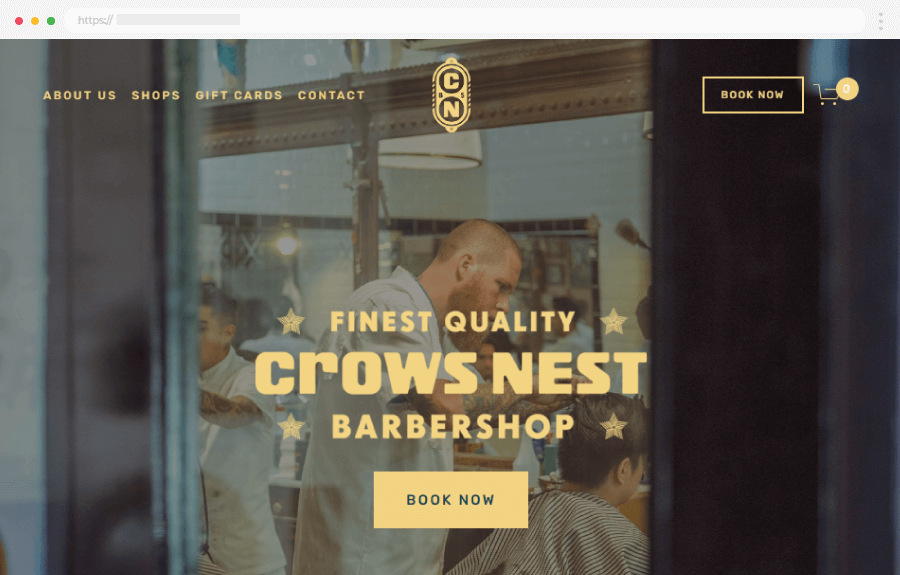Click the Finest Quality tagline text
This screenshot has width=900, height=575.
(452, 322)
